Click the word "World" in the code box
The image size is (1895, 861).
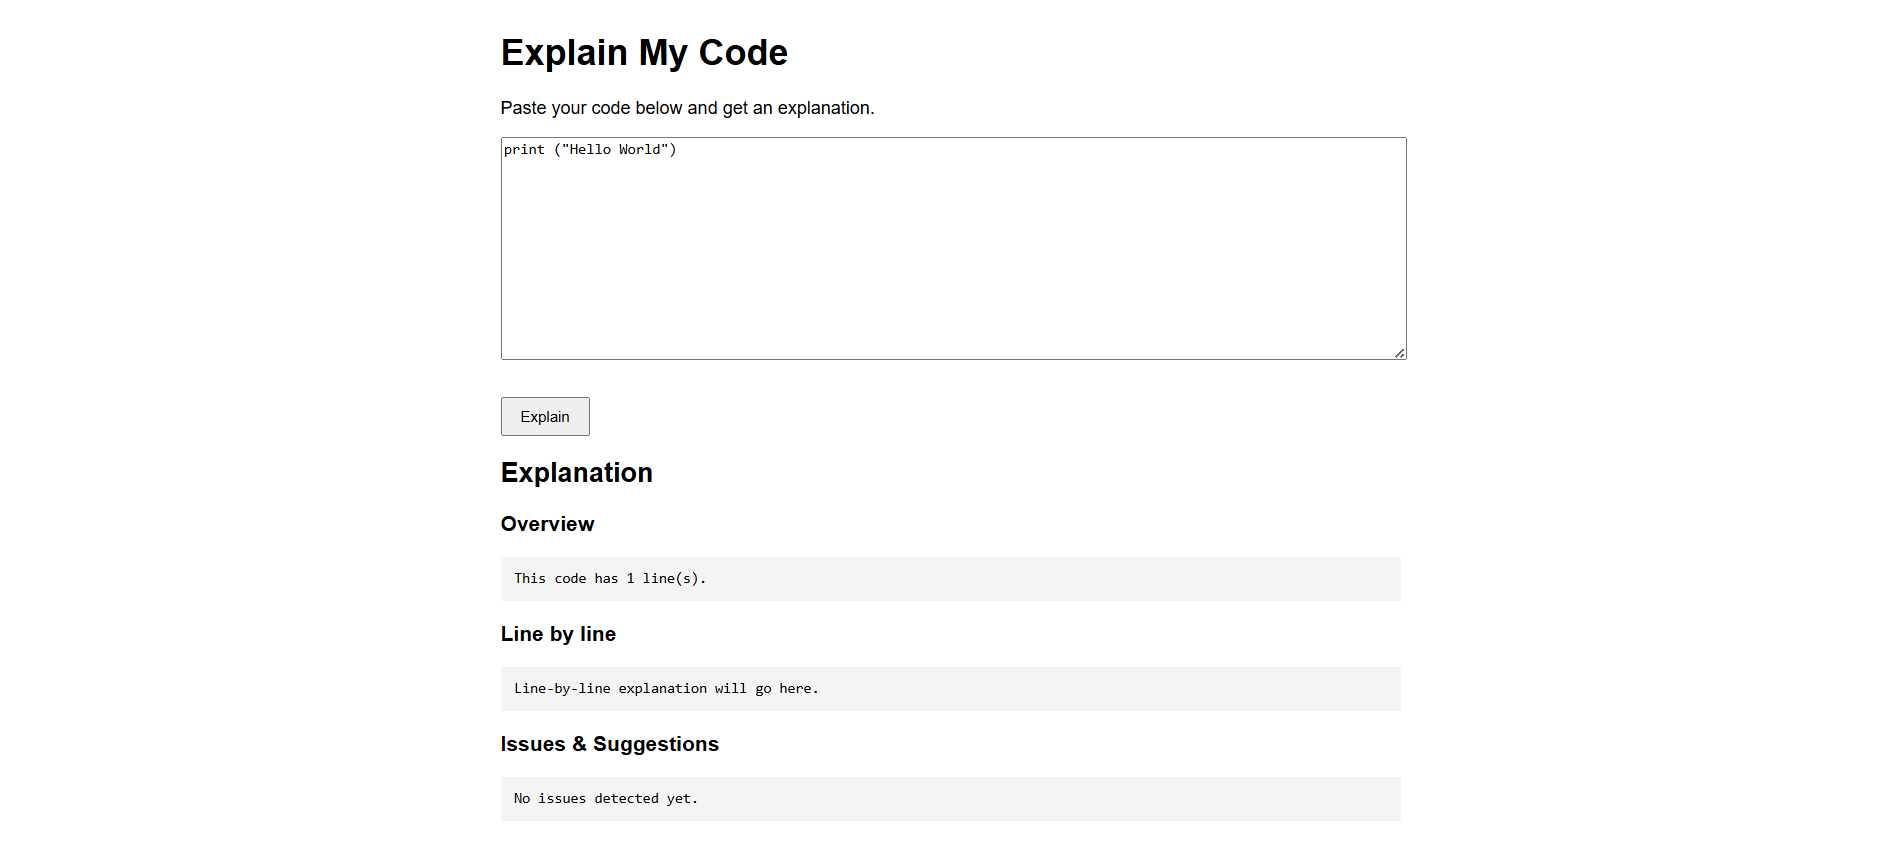tap(639, 150)
